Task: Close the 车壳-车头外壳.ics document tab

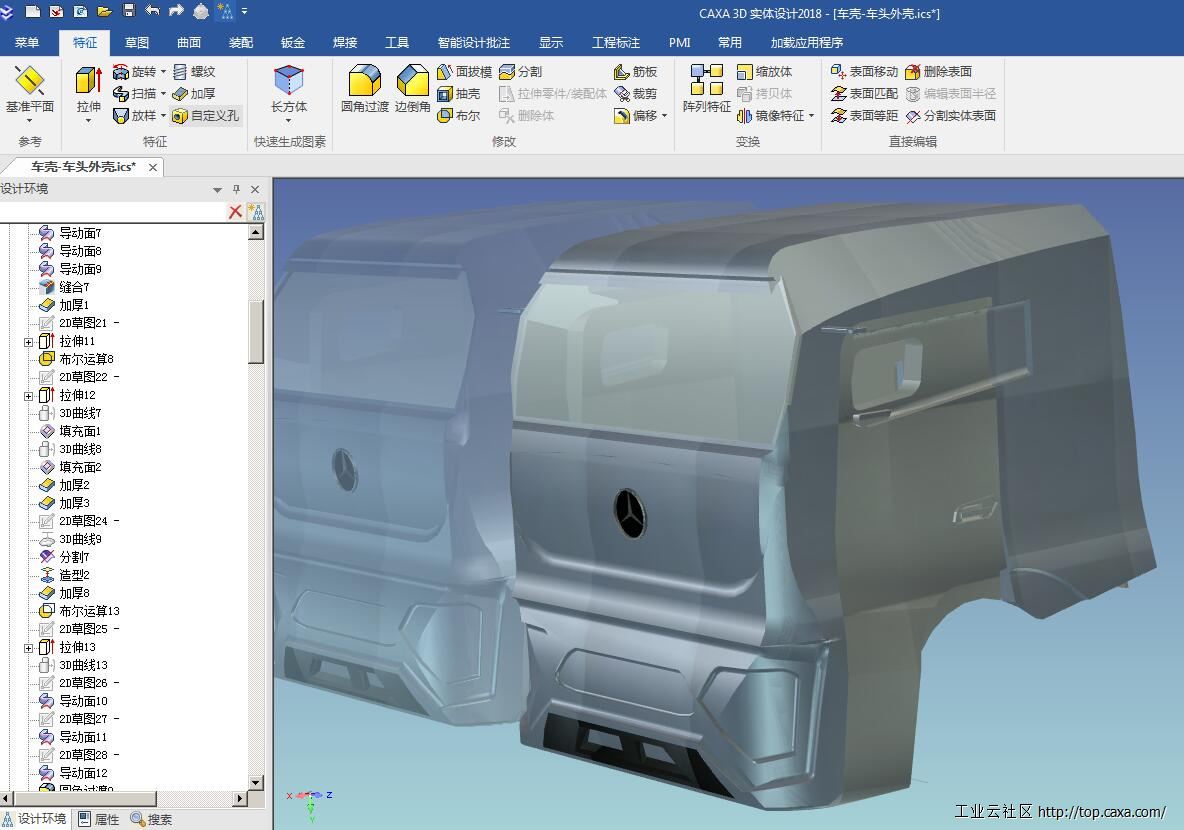Action: click(x=153, y=168)
